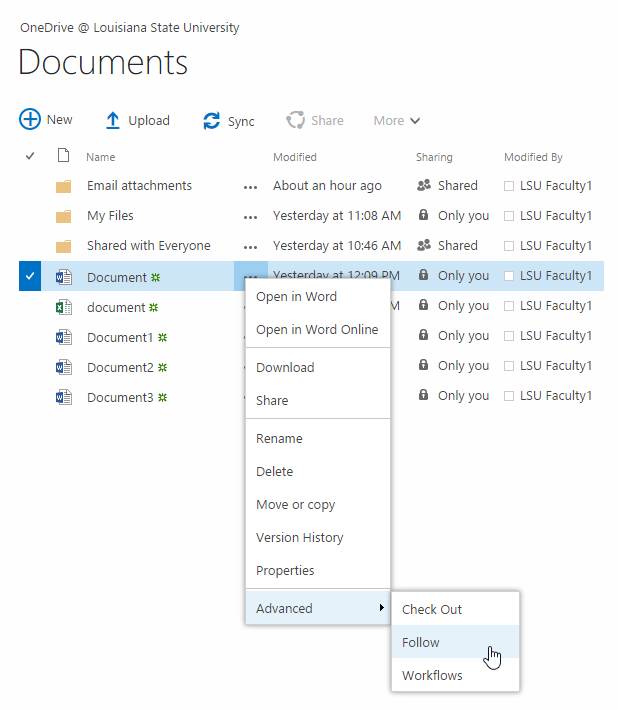The height and width of the screenshot is (710, 618).
Task: Click the Word icon beside Document3
Action: pyautogui.click(x=64, y=397)
